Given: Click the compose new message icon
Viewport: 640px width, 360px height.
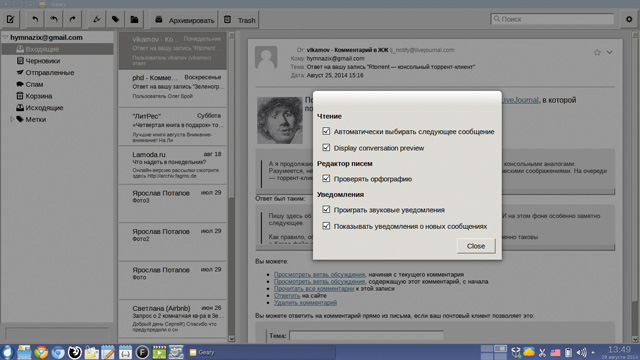Looking at the screenshot, I should coord(11,19).
